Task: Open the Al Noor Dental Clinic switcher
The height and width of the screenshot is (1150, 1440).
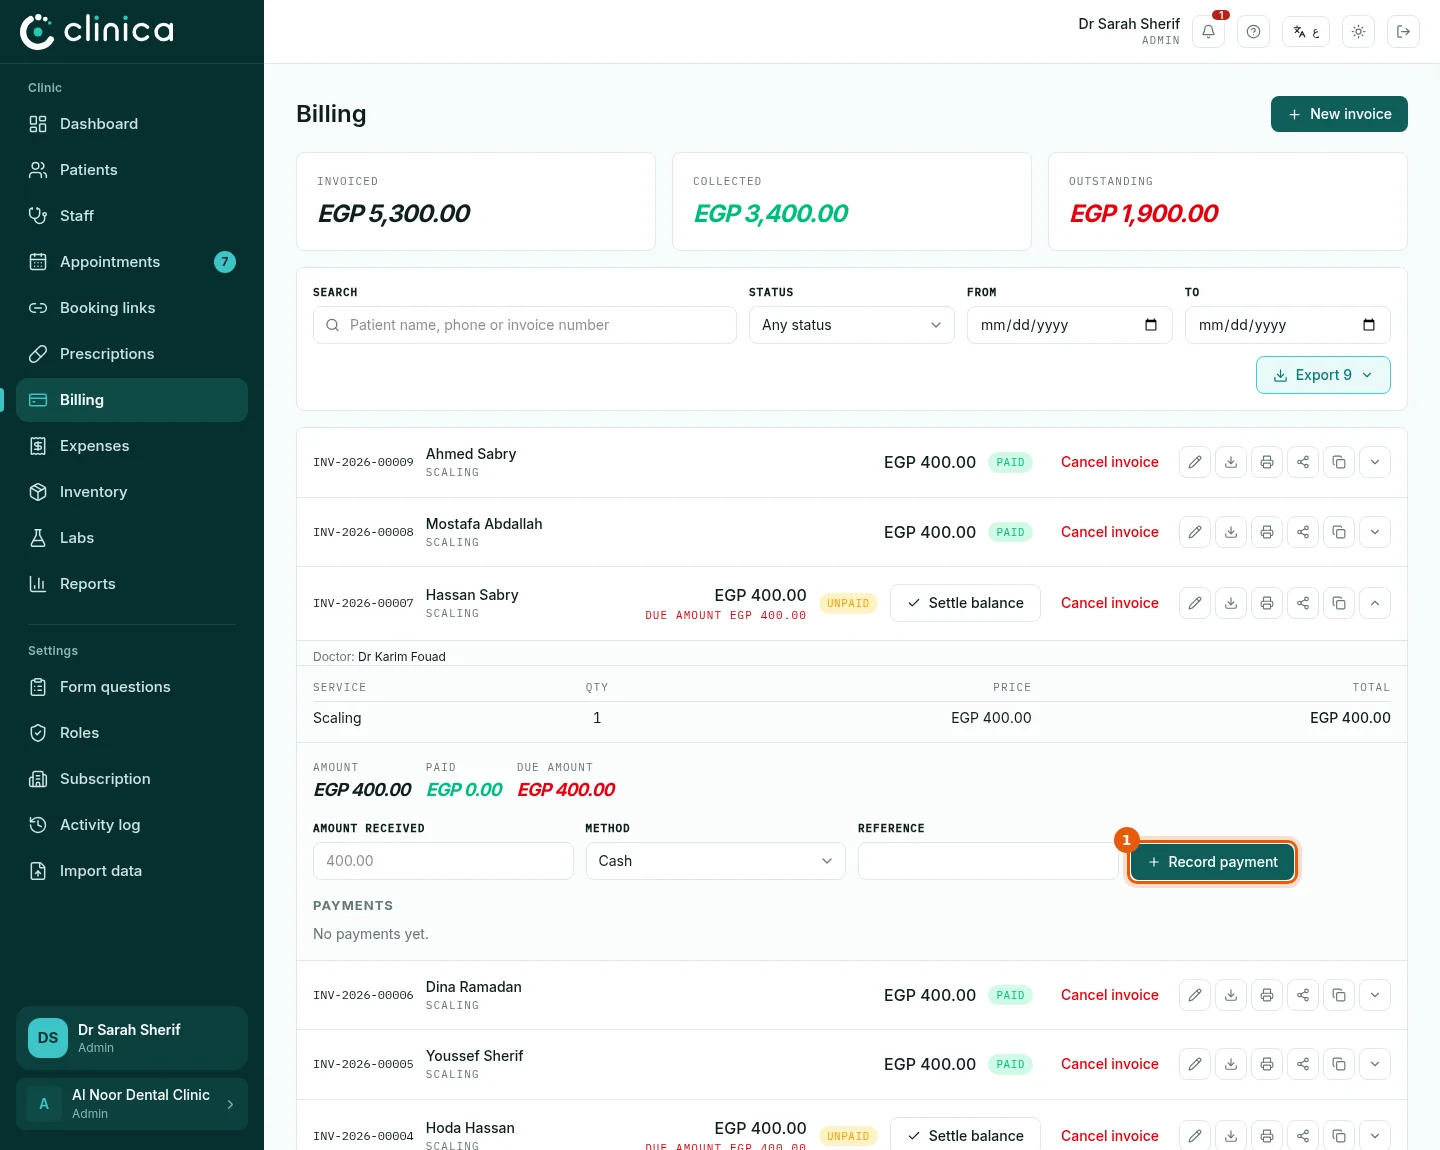Action: point(132,1104)
